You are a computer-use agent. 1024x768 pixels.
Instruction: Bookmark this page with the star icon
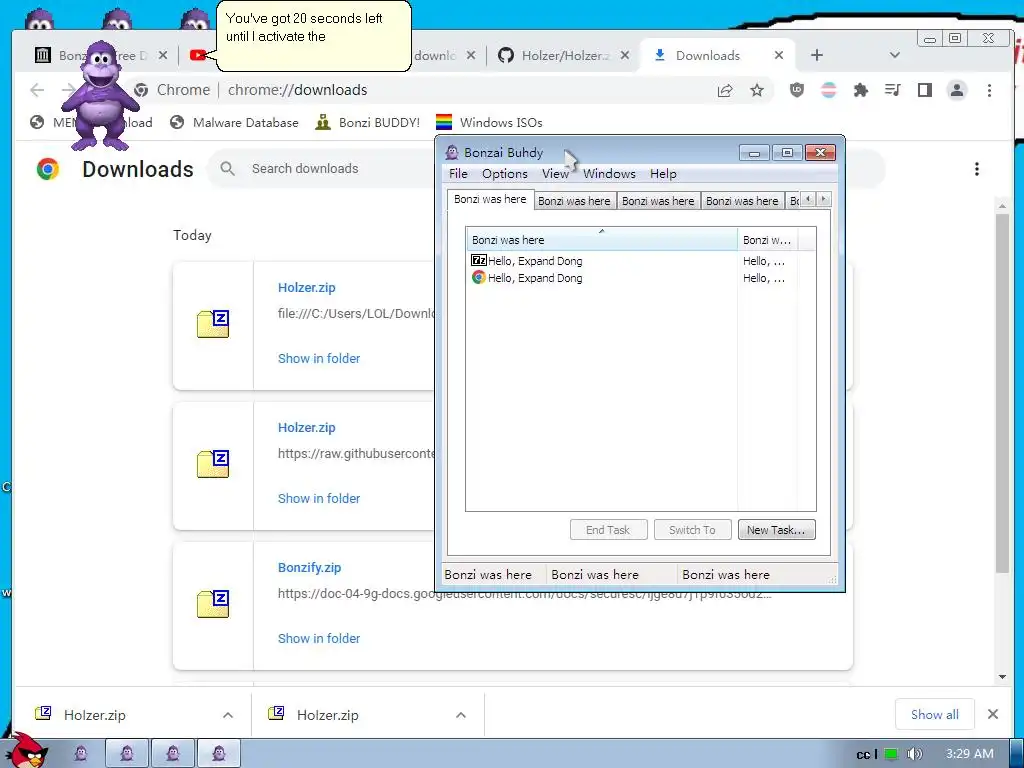756,90
